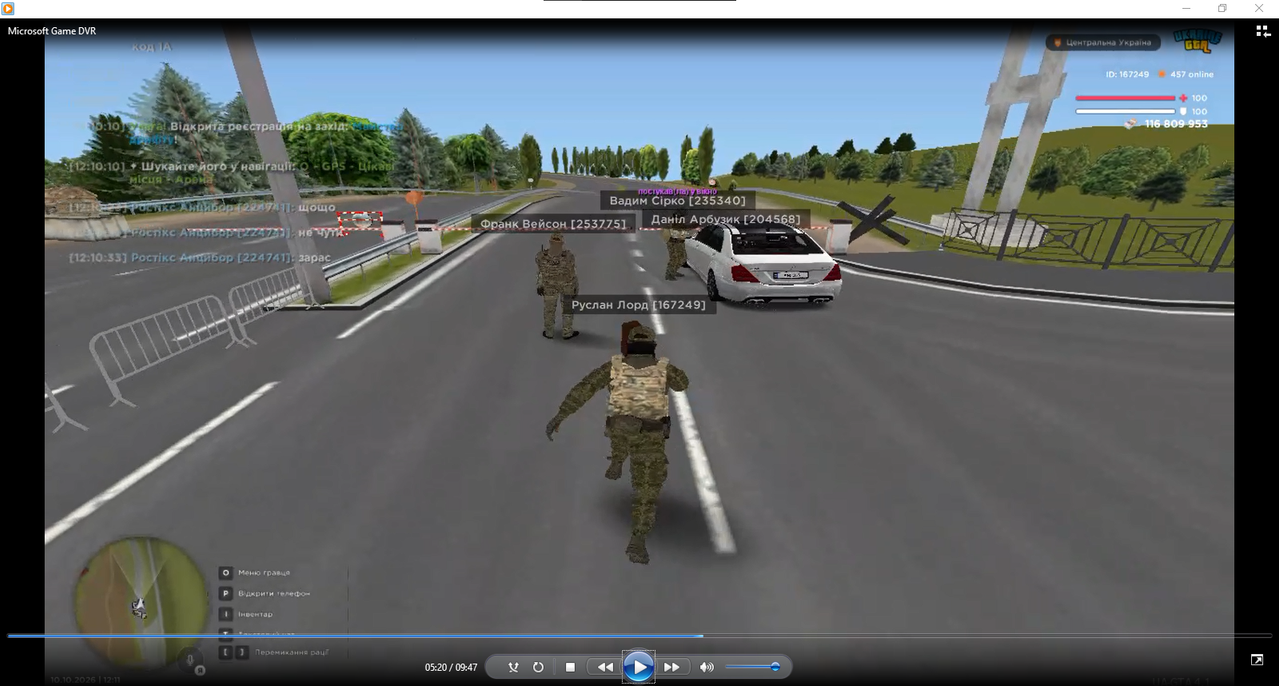Click the Windows Media Player title icon
Screen dimensions: 1279x686
[x=8, y=8]
